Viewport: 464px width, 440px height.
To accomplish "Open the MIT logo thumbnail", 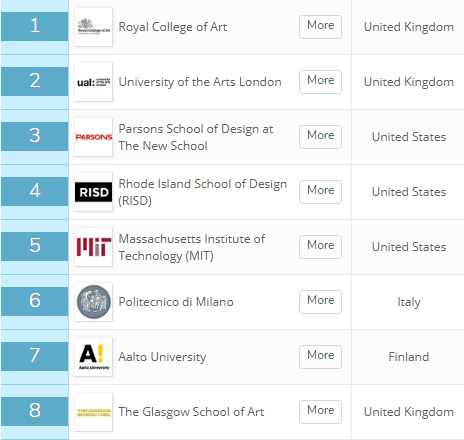I will coord(94,247).
